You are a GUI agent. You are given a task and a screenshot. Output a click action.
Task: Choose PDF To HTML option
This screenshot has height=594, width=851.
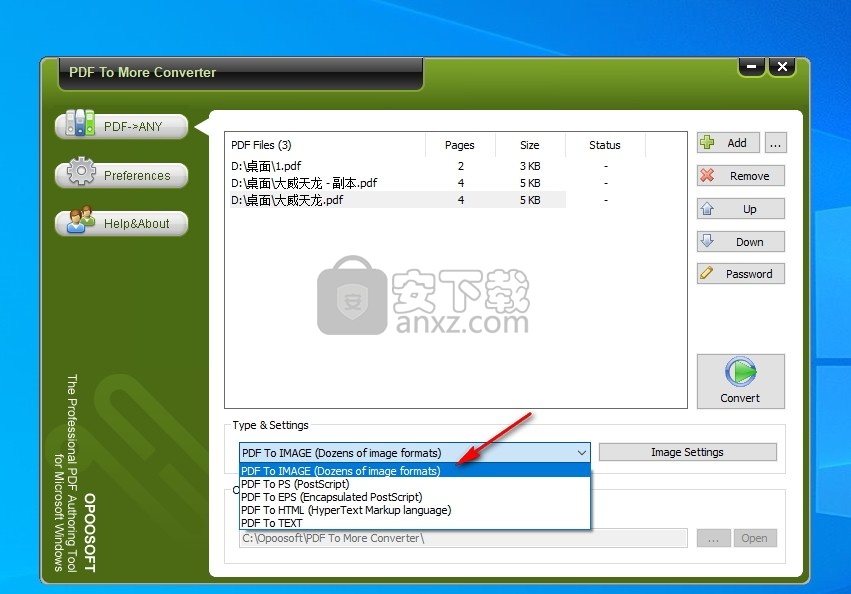tap(415, 510)
